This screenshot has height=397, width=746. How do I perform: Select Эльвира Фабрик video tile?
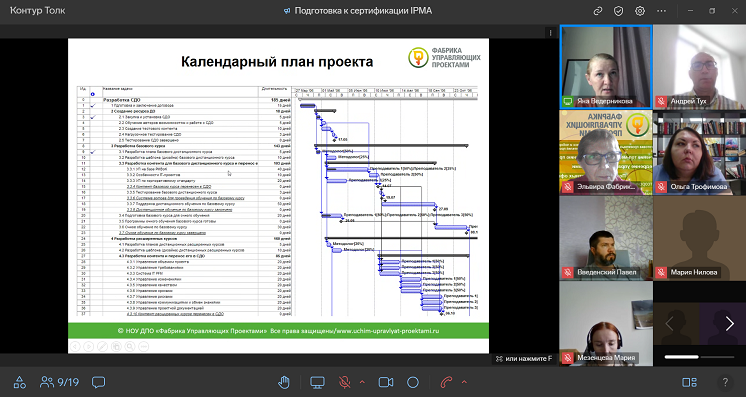[606, 152]
